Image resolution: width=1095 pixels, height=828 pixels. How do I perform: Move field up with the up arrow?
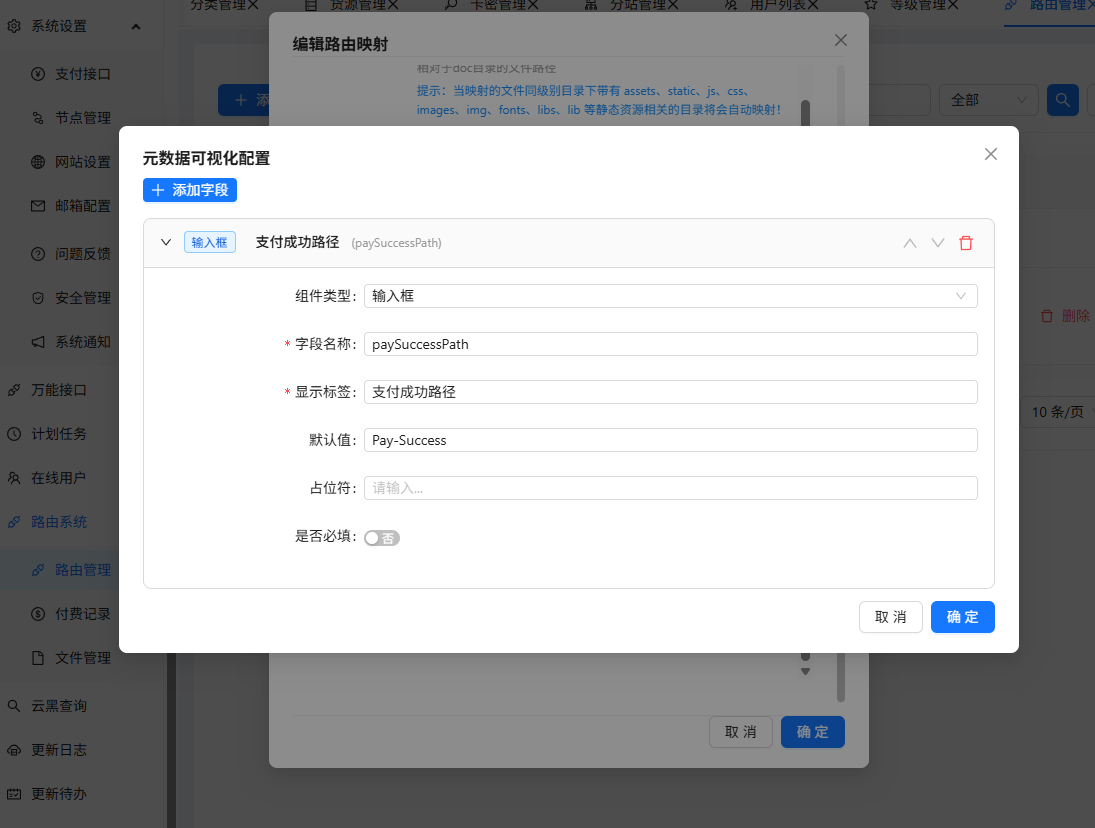(909, 243)
